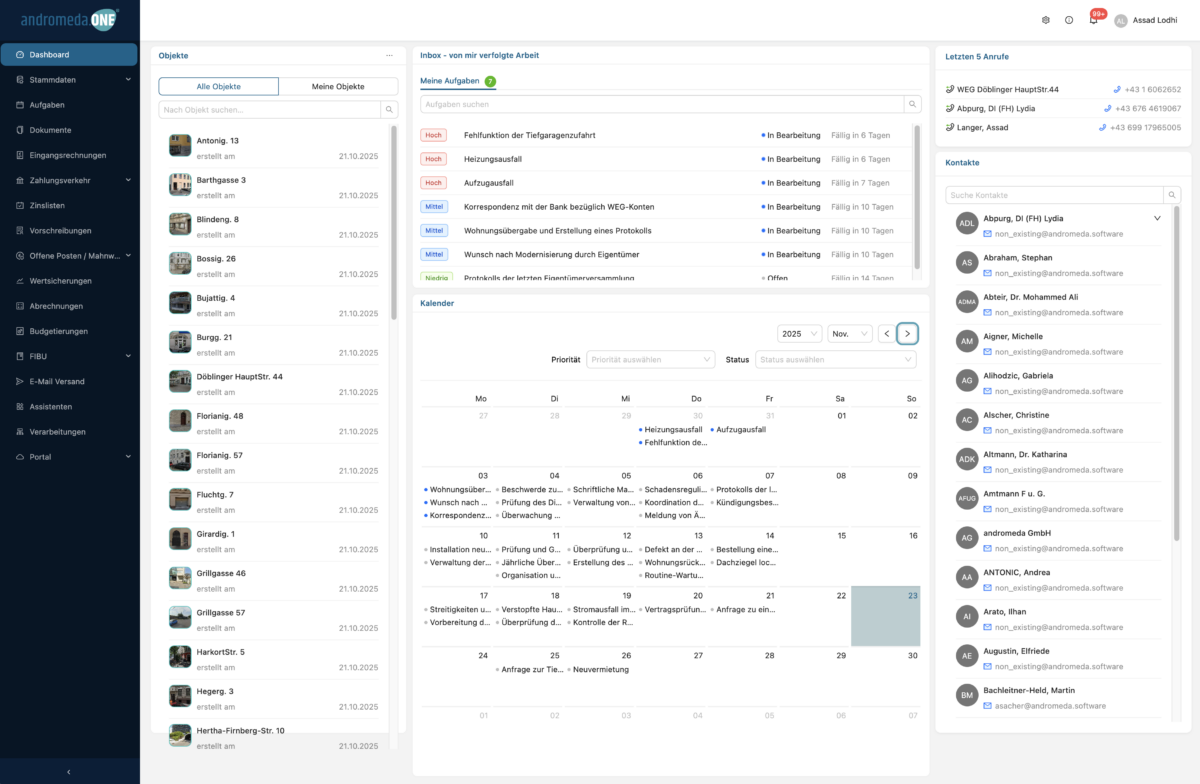Open Aufgaben from the sidebar
This screenshot has height=784, width=1200.
point(69,105)
